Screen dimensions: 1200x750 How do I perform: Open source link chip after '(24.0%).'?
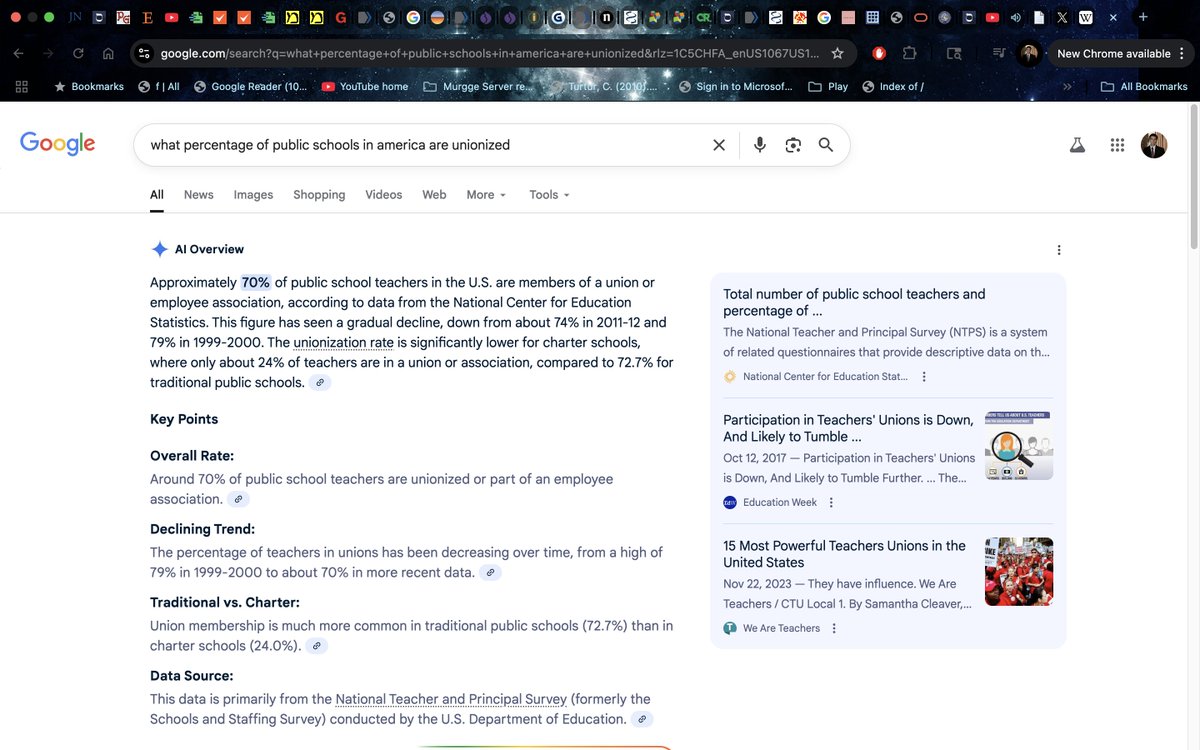click(x=317, y=646)
